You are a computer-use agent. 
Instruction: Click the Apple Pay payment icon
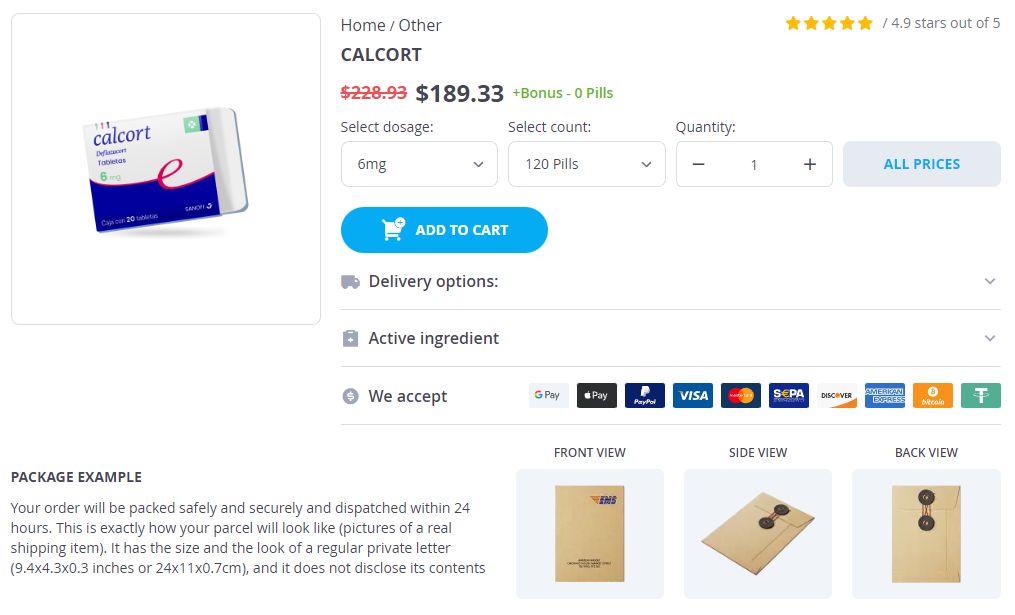[597, 395]
